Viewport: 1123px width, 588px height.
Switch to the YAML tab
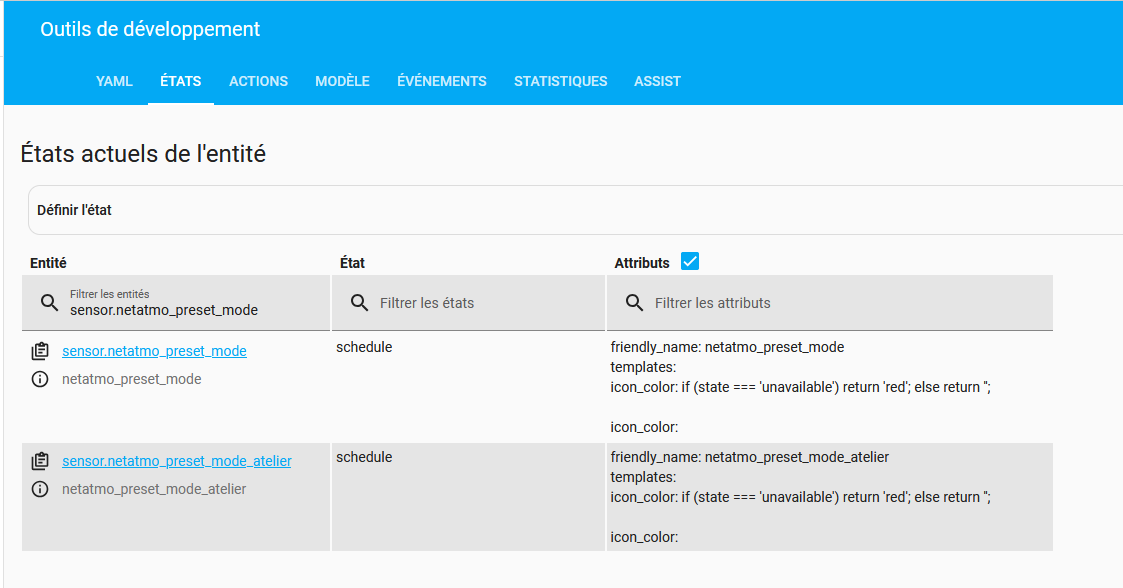coord(114,81)
